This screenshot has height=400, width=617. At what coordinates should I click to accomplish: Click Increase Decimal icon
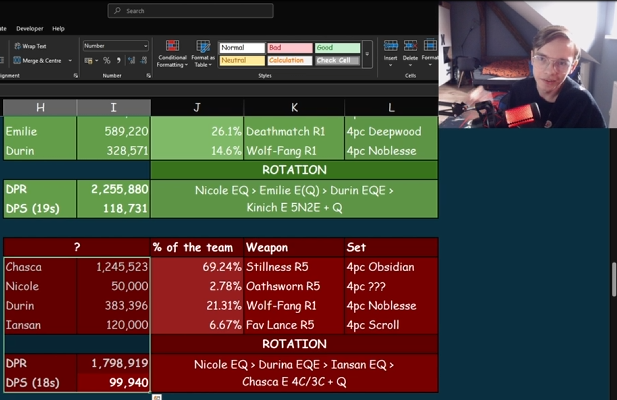[x=131, y=61]
